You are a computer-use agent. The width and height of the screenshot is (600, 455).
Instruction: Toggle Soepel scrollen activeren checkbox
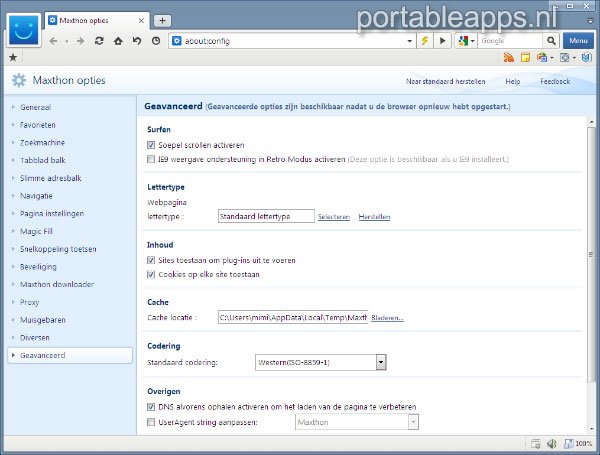[151, 145]
